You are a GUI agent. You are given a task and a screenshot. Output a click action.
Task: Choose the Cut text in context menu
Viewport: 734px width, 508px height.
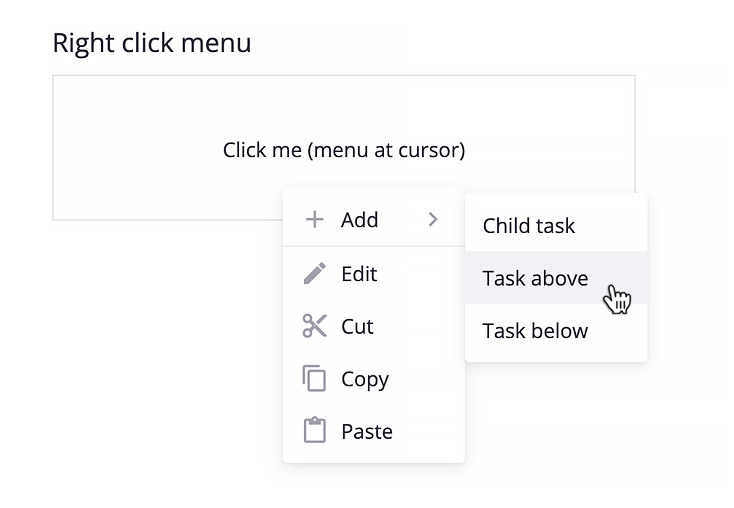point(357,326)
